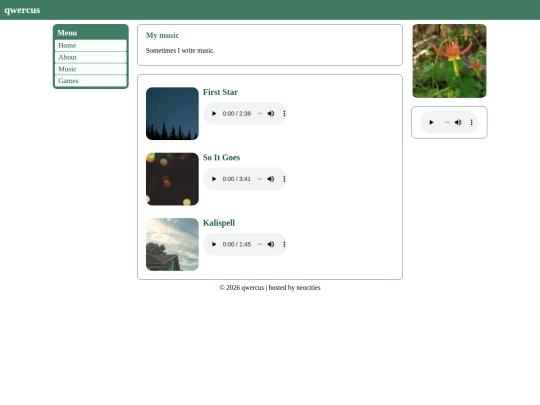Play the So It Goes track

214,179
